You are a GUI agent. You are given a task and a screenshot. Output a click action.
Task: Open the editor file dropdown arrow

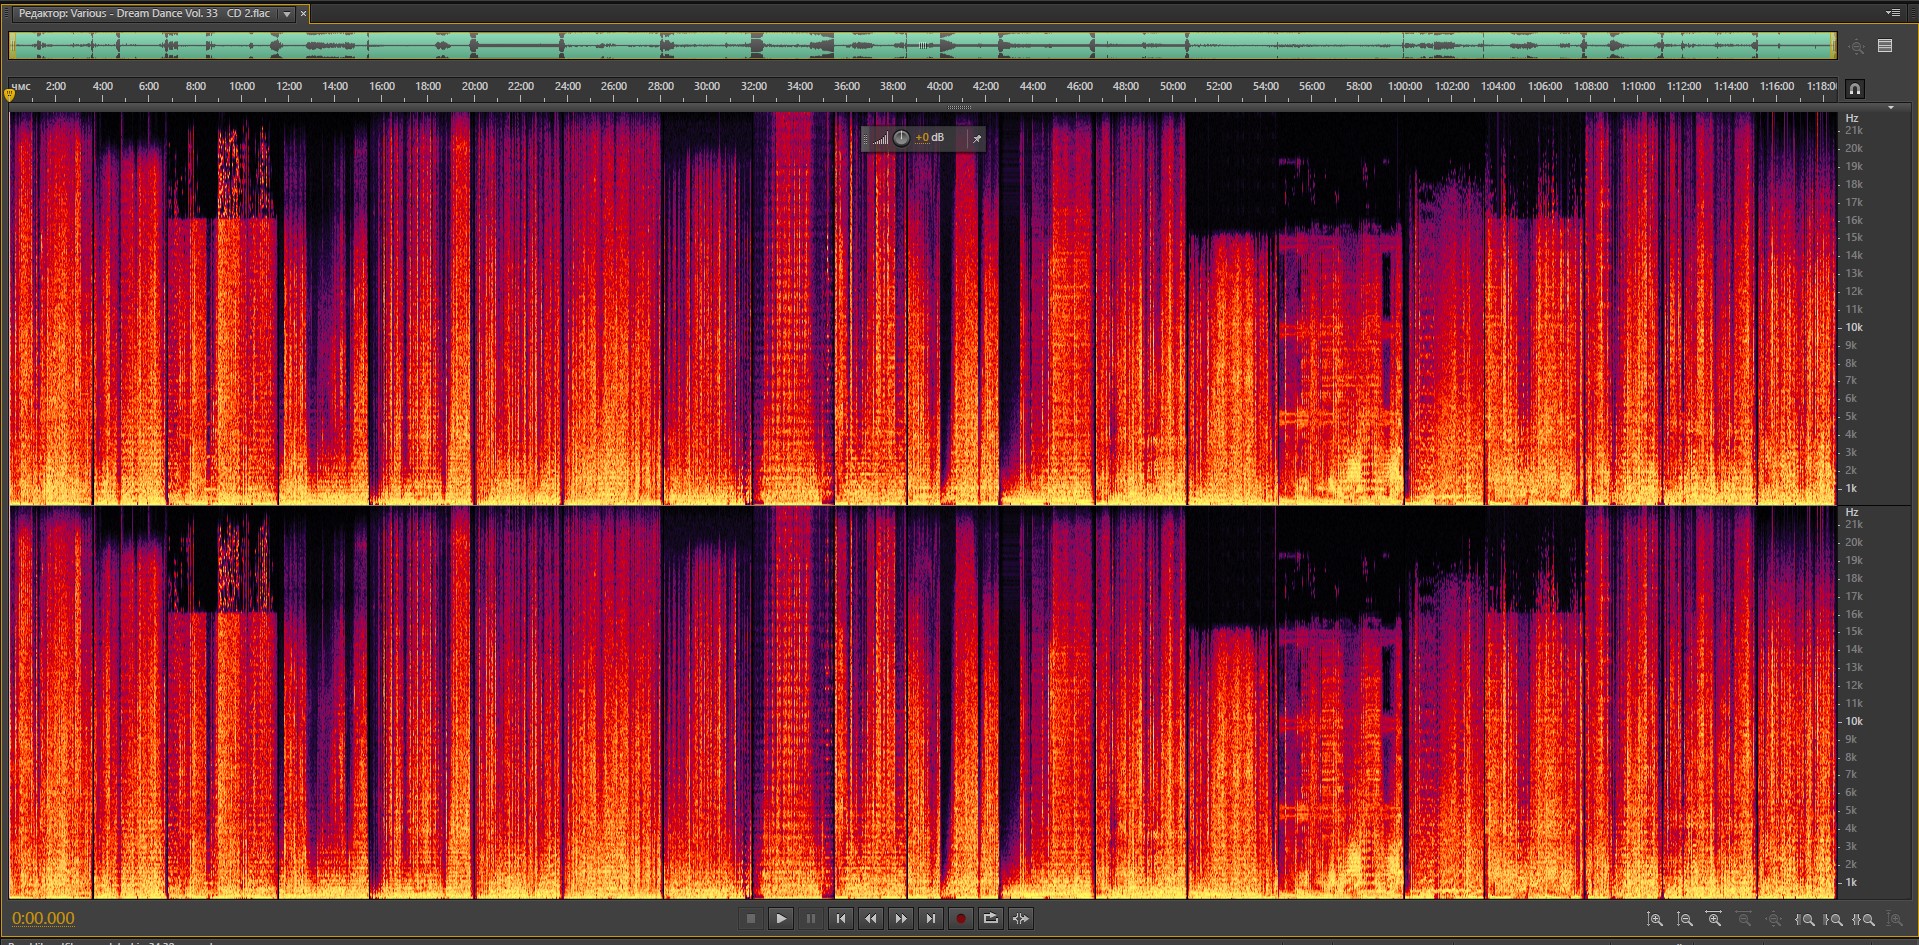coord(287,14)
